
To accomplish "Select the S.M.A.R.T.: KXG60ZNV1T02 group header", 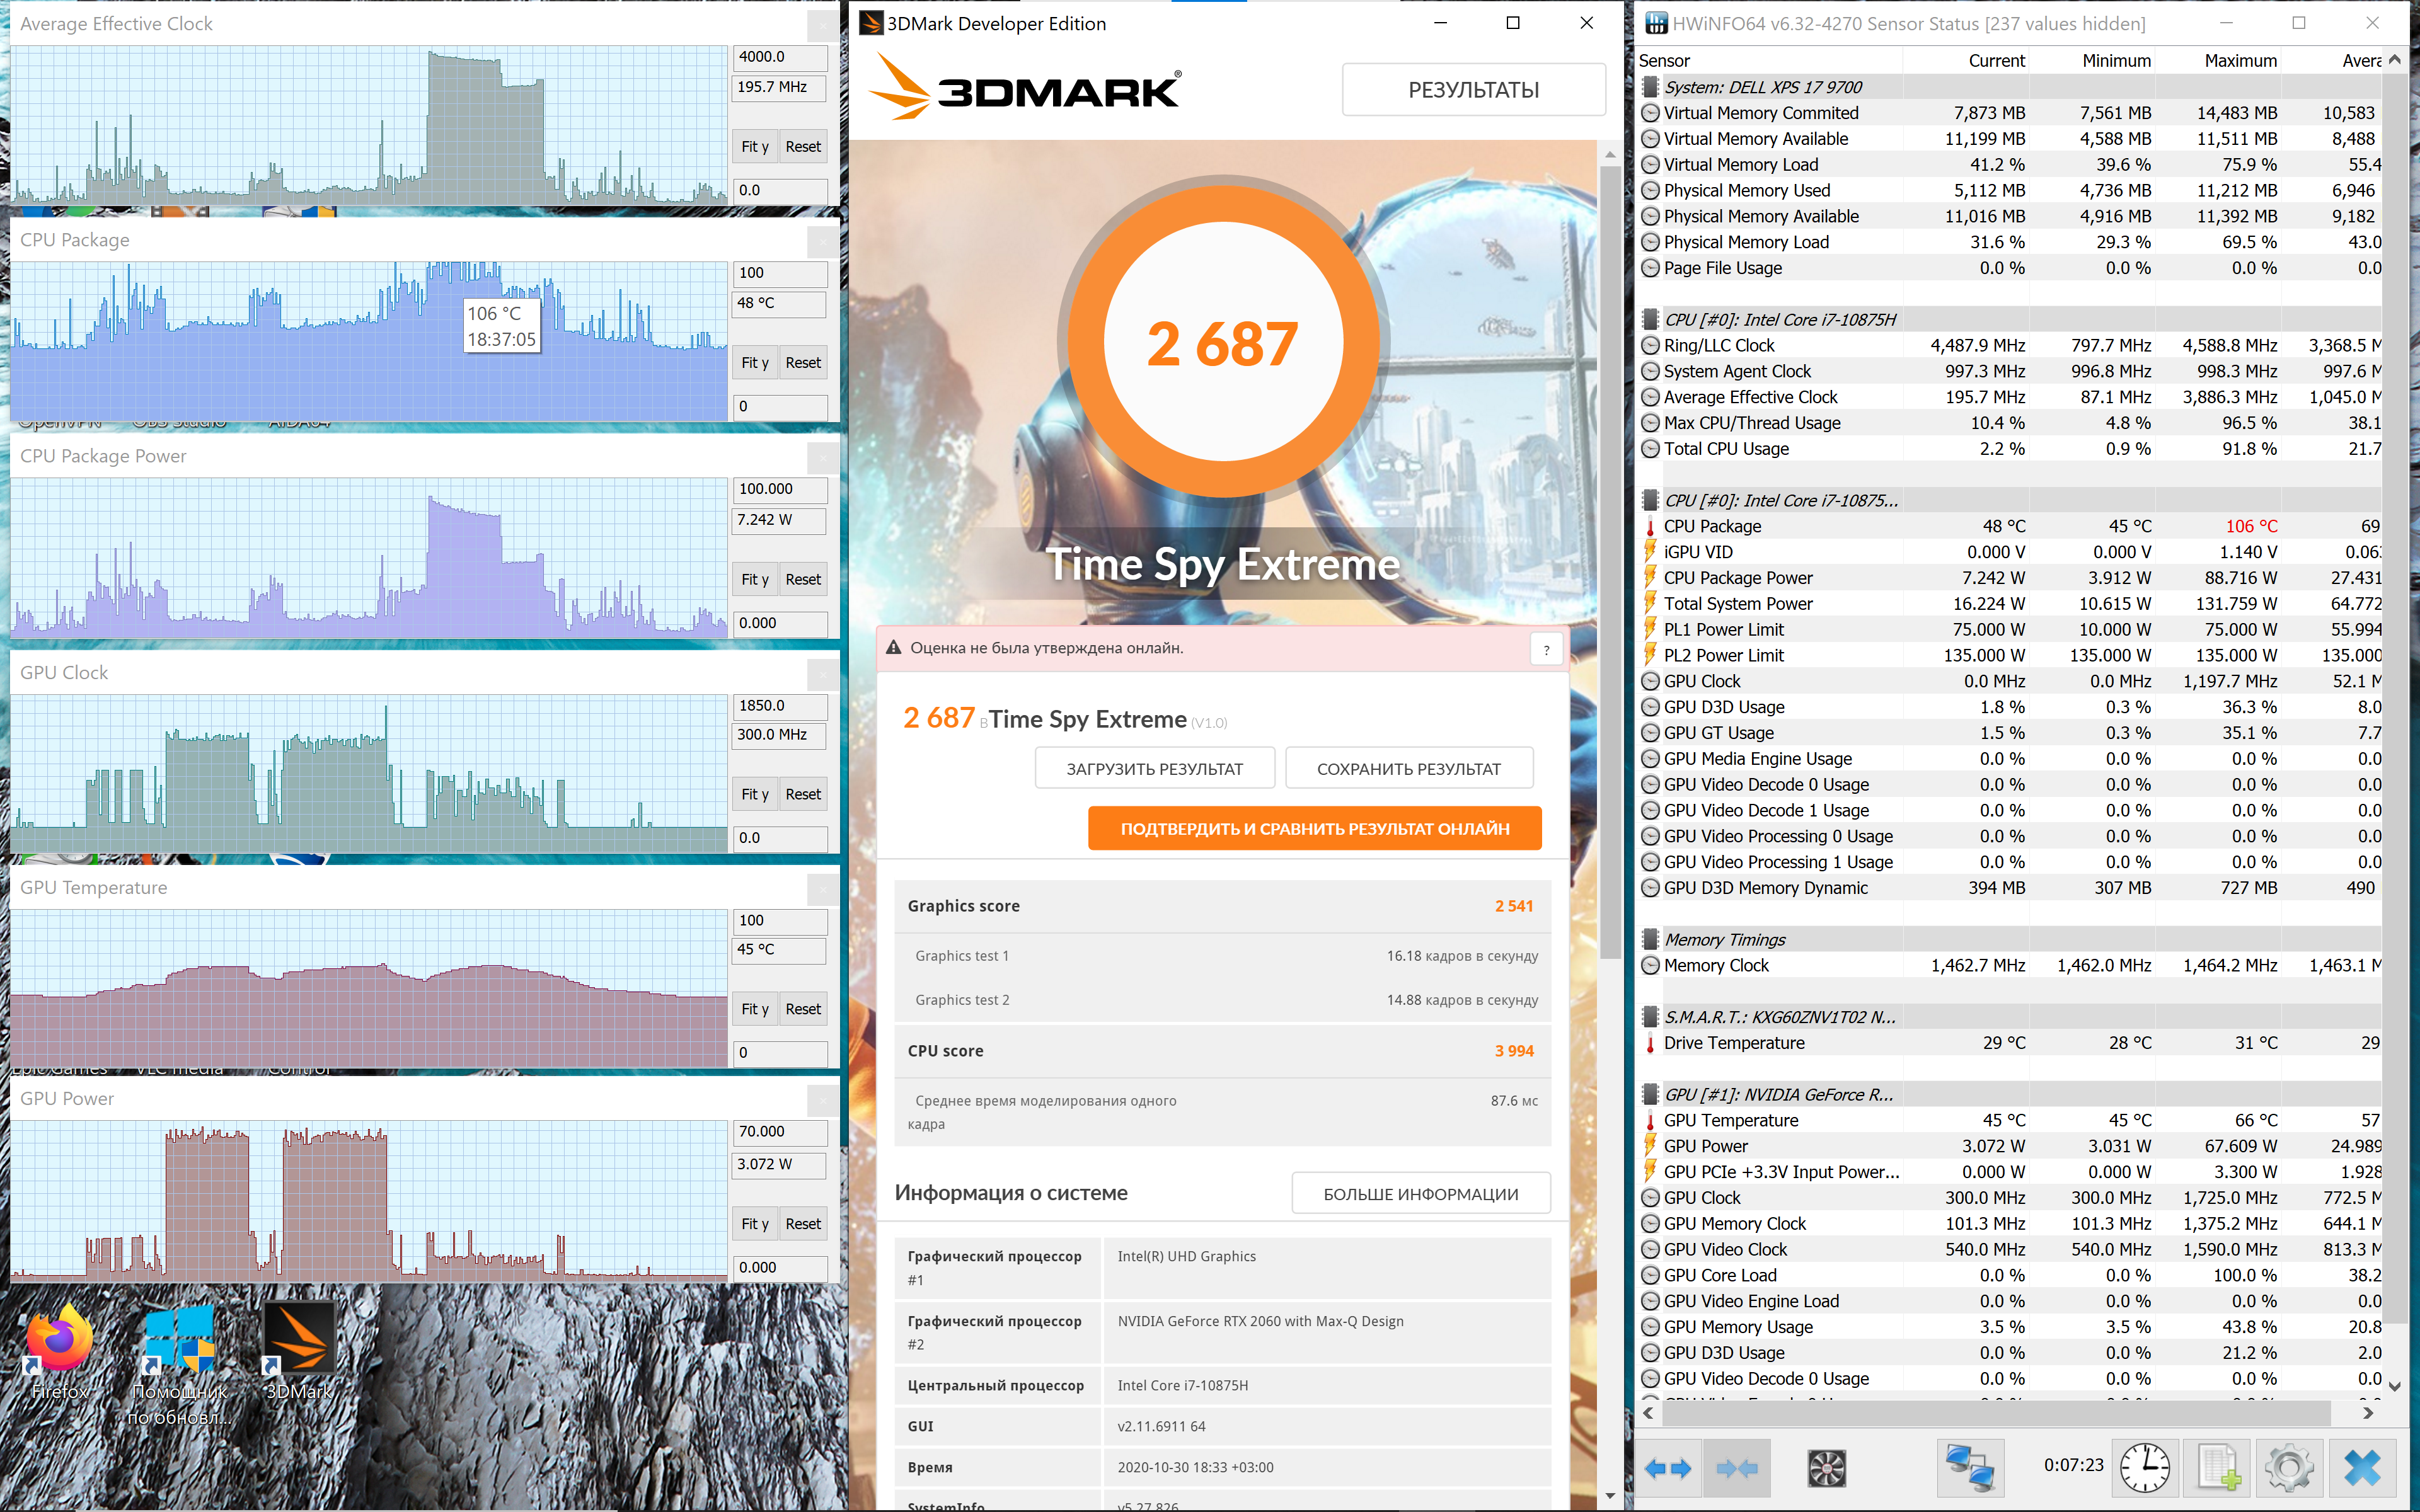I will tap(2009, 1017).
